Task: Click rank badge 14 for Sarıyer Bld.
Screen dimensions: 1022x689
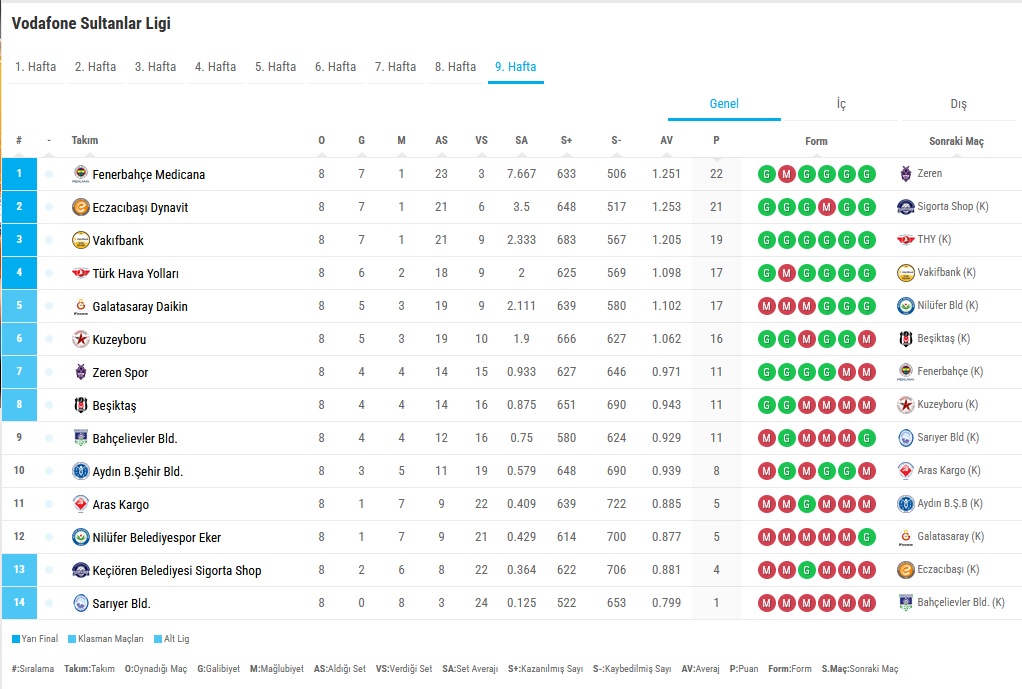Action: tap(20, 602)
